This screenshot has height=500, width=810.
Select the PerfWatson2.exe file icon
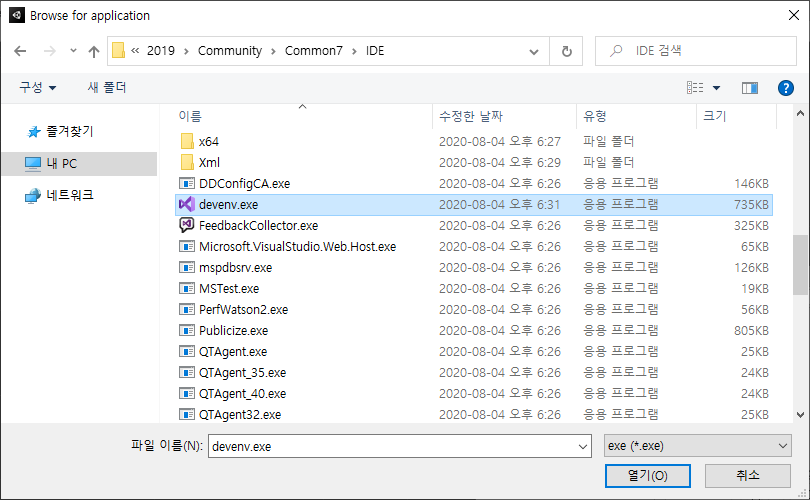186,309
